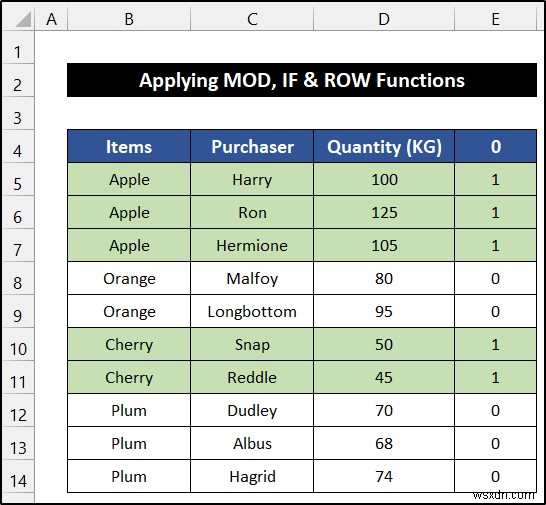Select the Purchaser header cell

(x=252, y=146)
